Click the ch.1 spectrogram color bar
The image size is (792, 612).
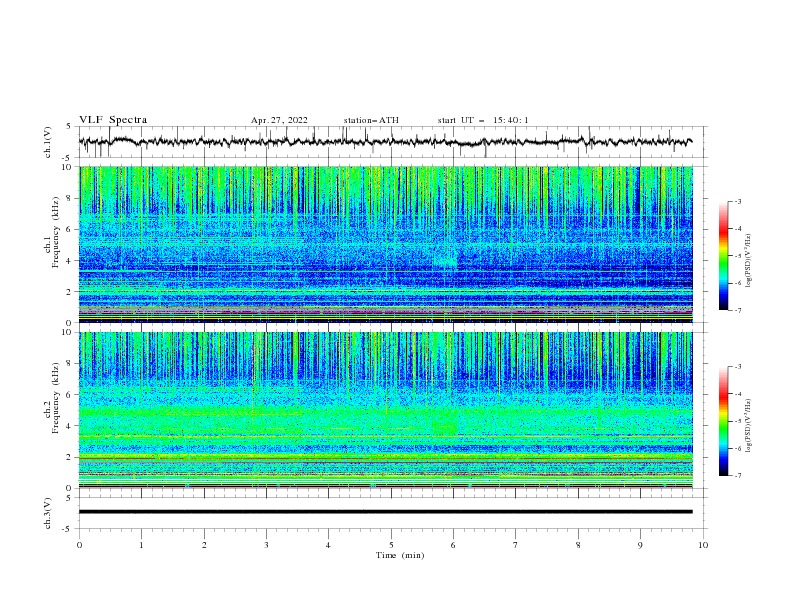[723, 256]
